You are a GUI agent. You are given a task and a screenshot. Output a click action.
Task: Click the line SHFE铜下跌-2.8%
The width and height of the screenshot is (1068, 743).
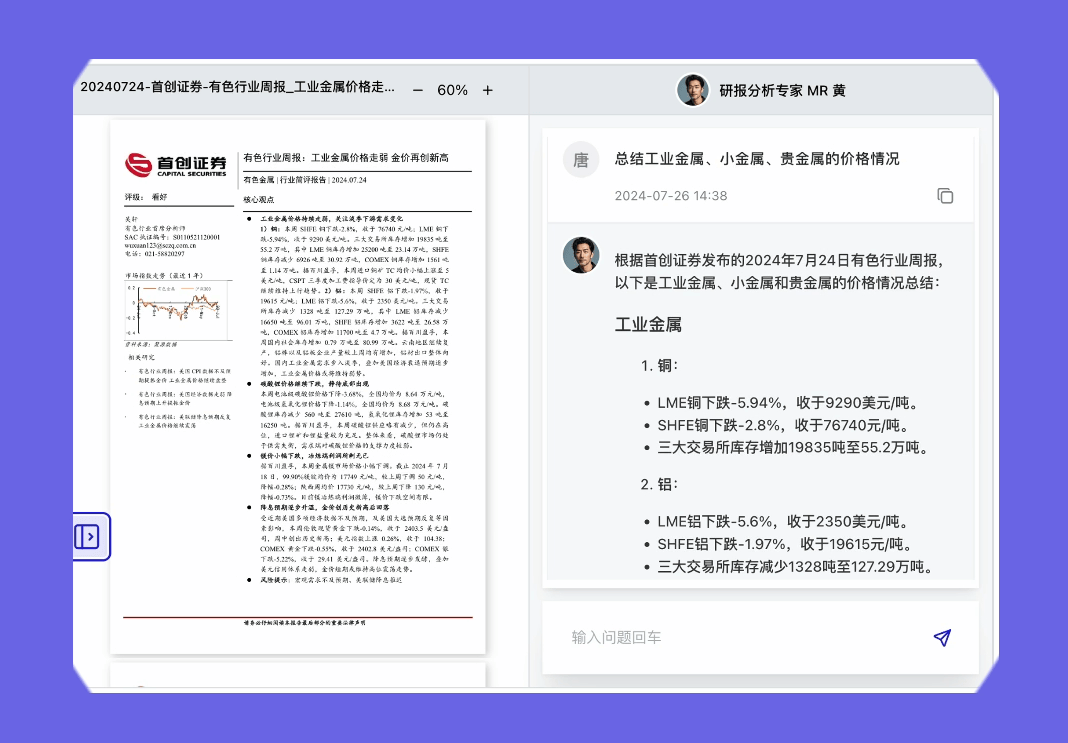click(783, 425)
